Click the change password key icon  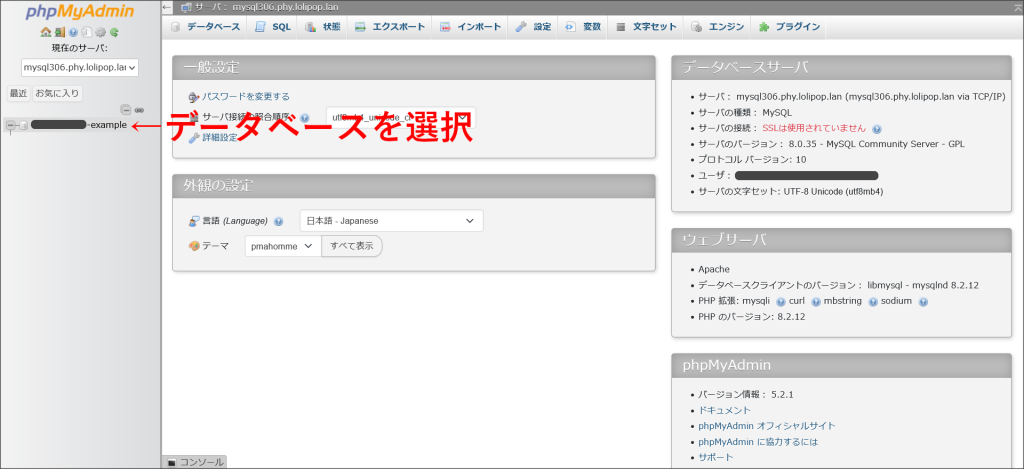tap(193, 97)
